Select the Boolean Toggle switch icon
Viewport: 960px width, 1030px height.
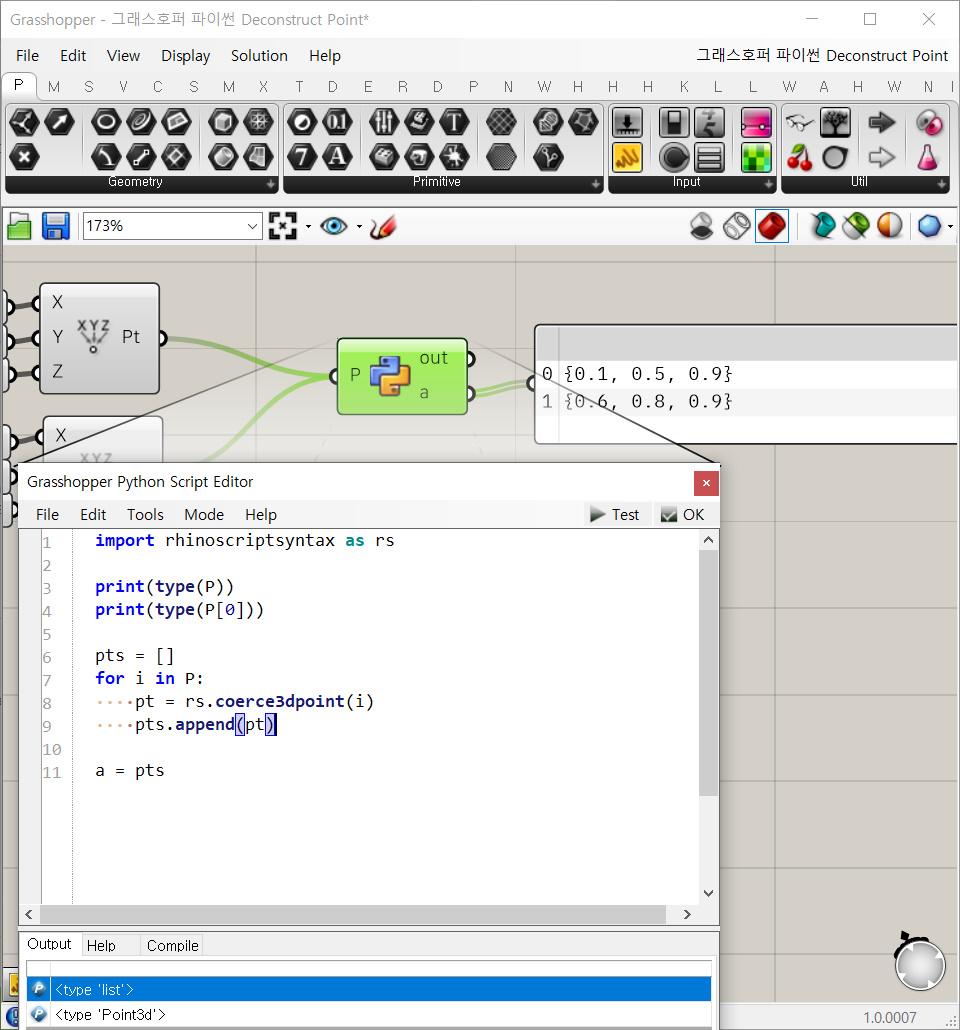pos(674,122)
